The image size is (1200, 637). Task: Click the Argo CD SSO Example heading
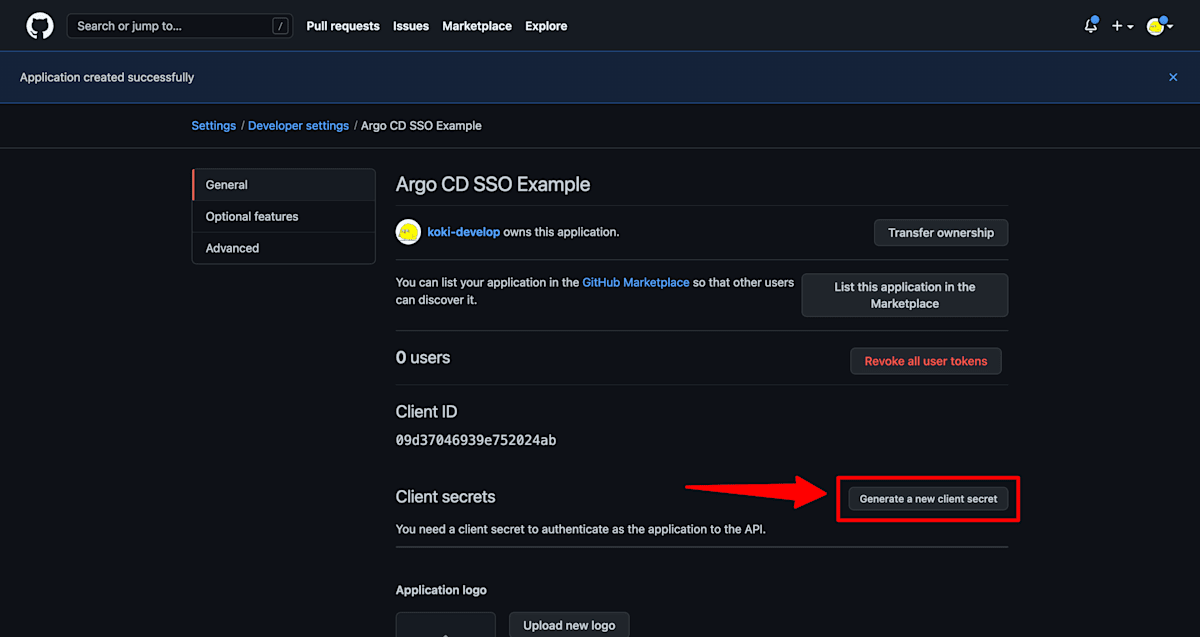(493, 185)
